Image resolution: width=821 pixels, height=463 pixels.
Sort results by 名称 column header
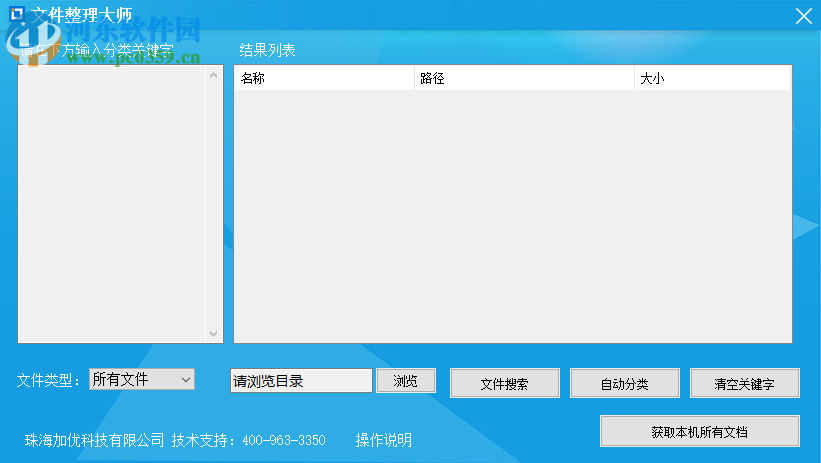tap(324, 78)
